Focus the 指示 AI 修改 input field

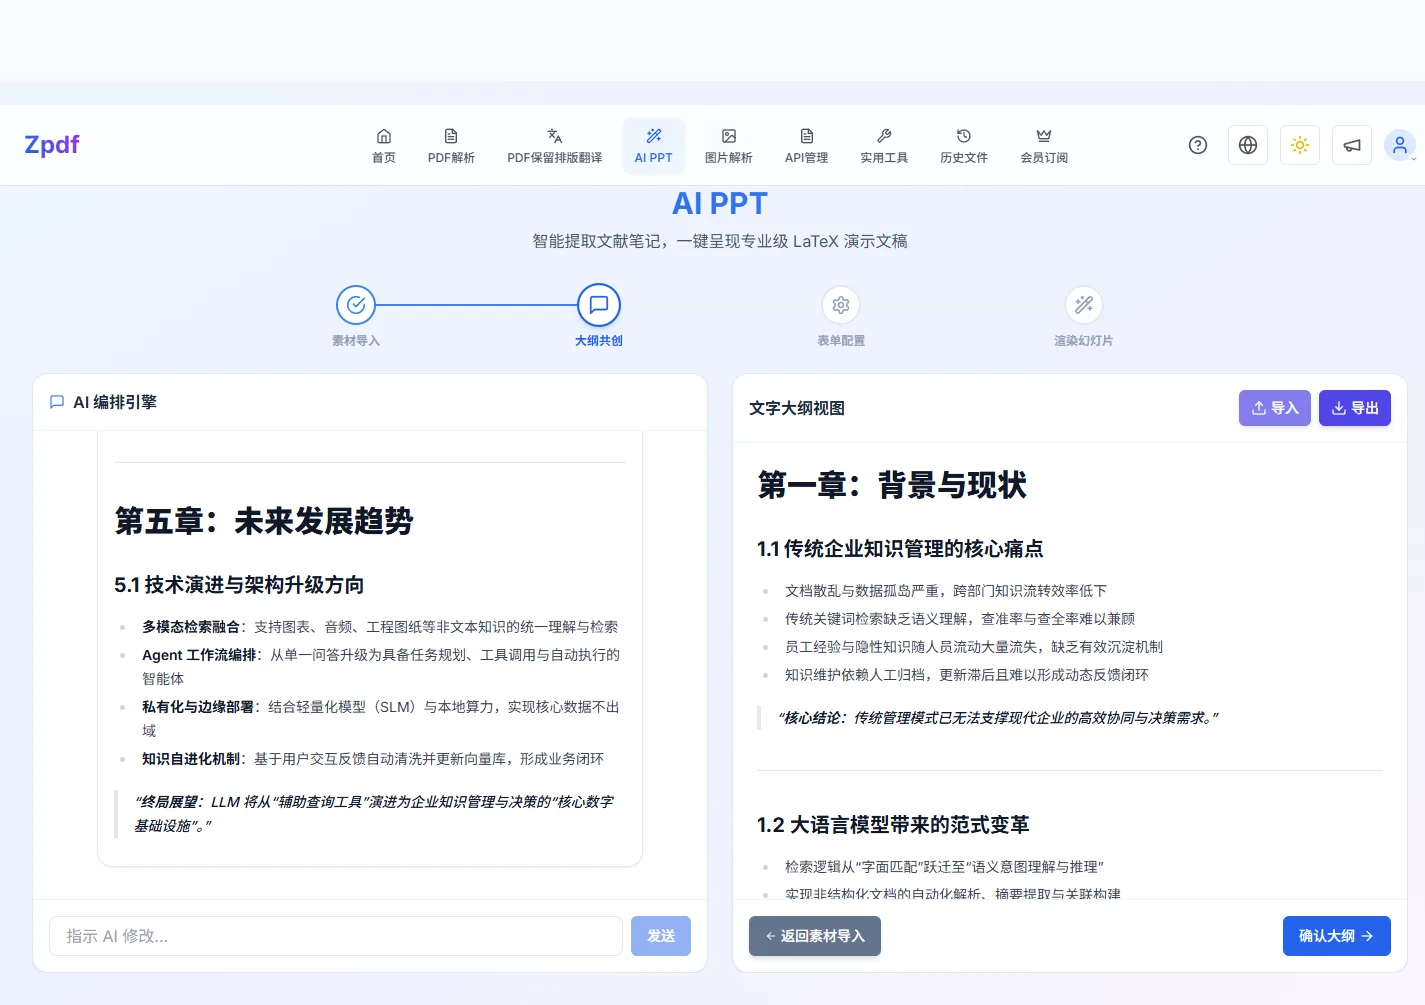(x=336, y=936)
